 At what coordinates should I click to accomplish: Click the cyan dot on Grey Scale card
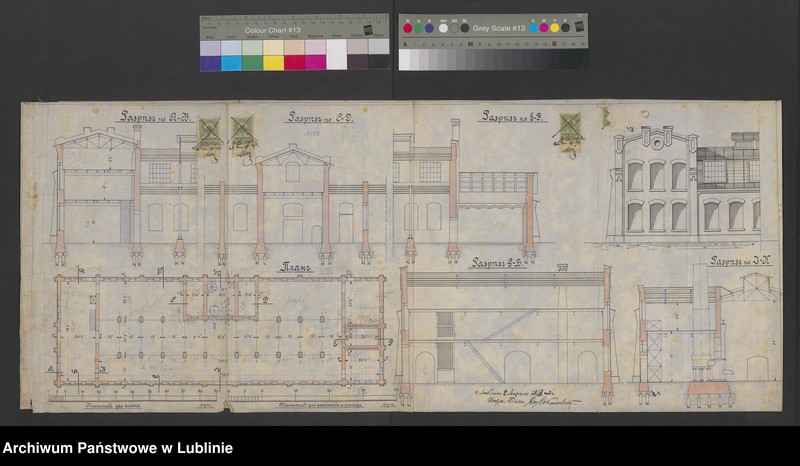click(x=534, y=28)
